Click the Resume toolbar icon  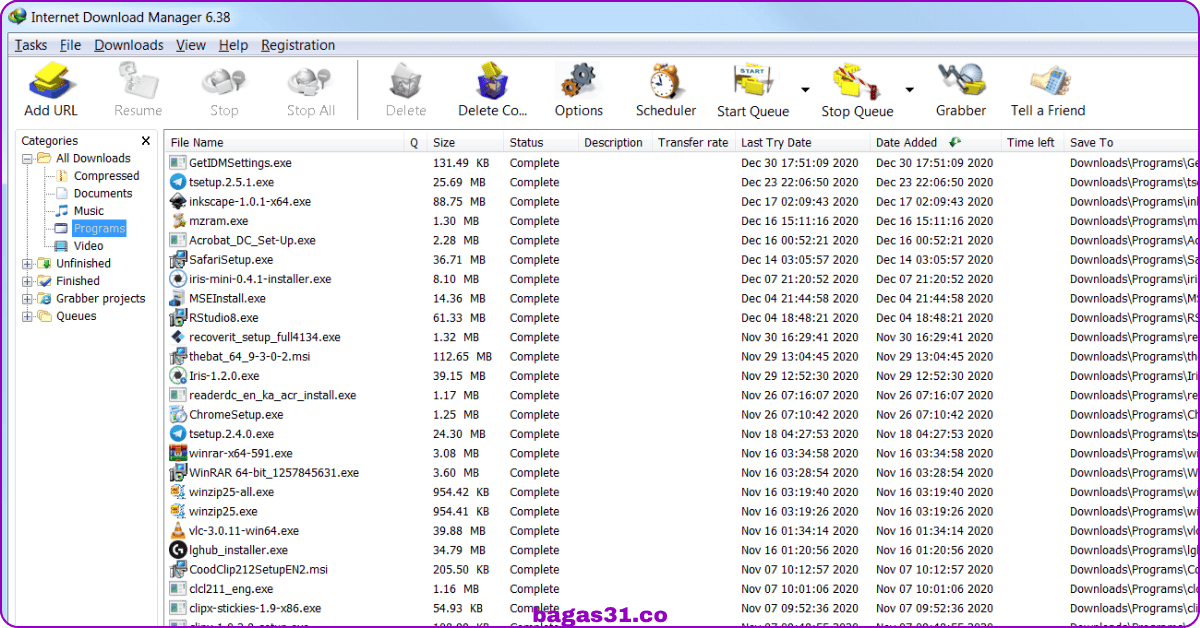(x=138, y=79)
